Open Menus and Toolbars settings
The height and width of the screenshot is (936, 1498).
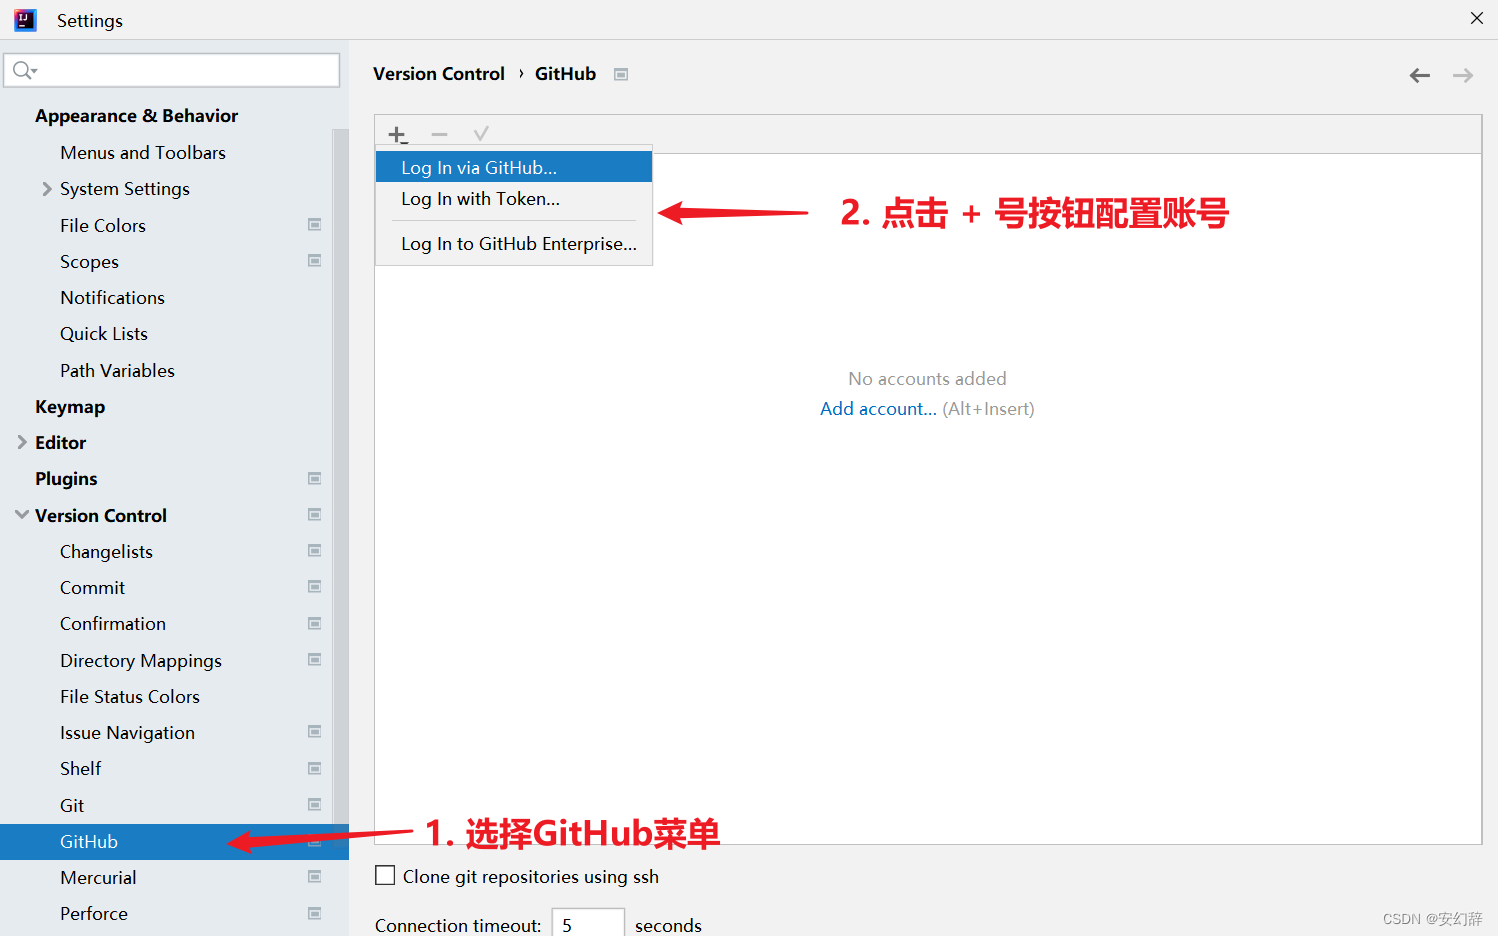click(143, 153)
